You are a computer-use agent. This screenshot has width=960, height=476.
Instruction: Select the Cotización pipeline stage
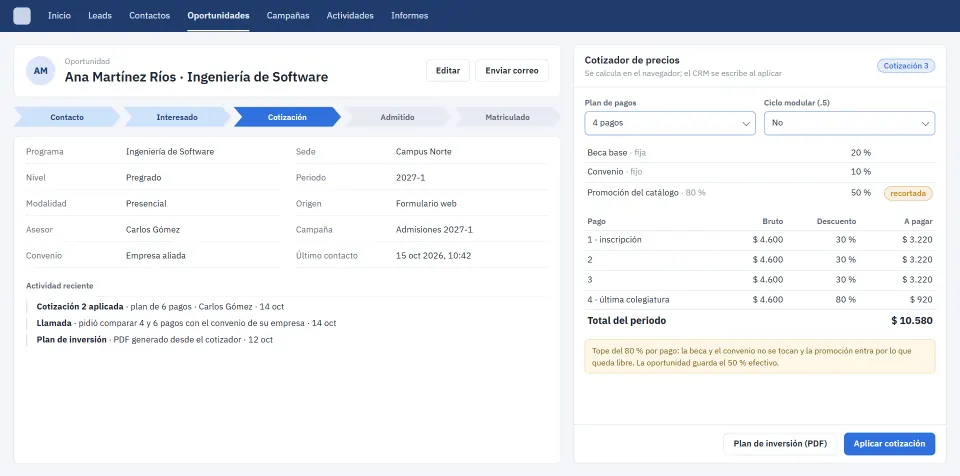point(287,117)
